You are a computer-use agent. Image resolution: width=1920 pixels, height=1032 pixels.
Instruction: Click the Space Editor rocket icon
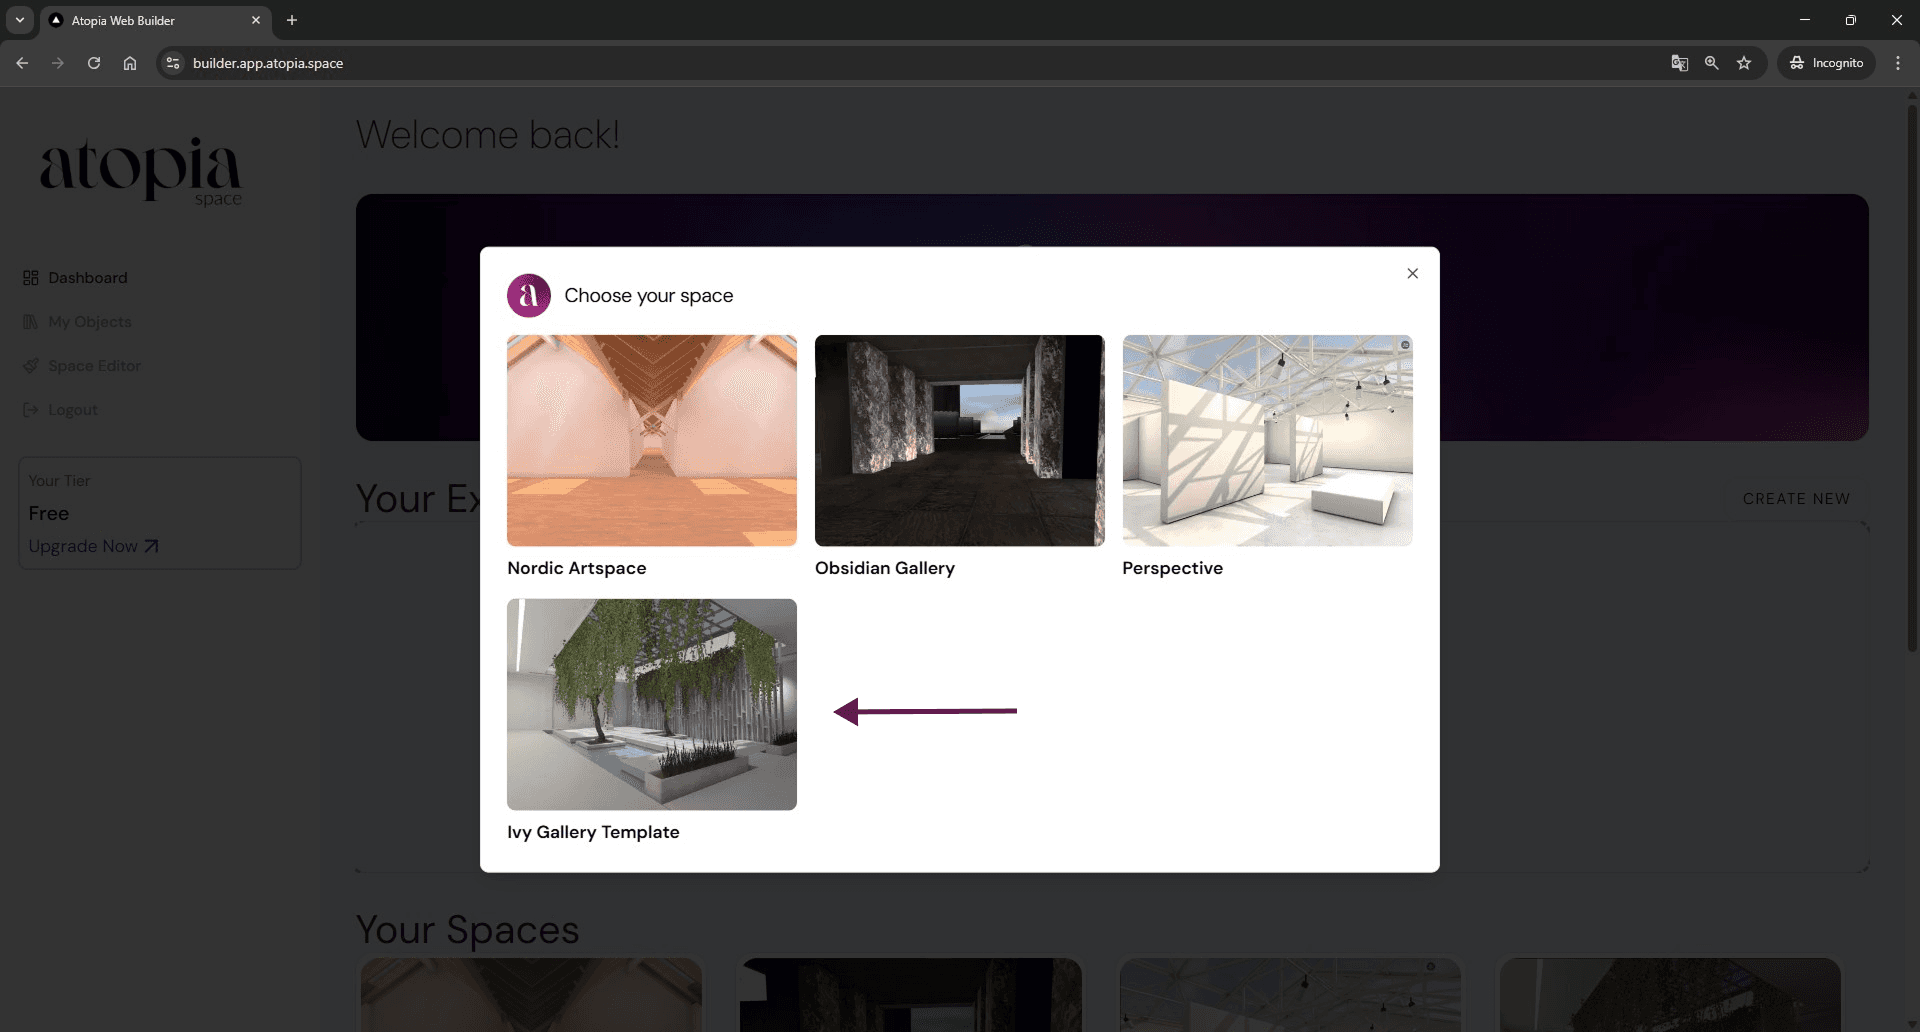(x=31, y=366)
